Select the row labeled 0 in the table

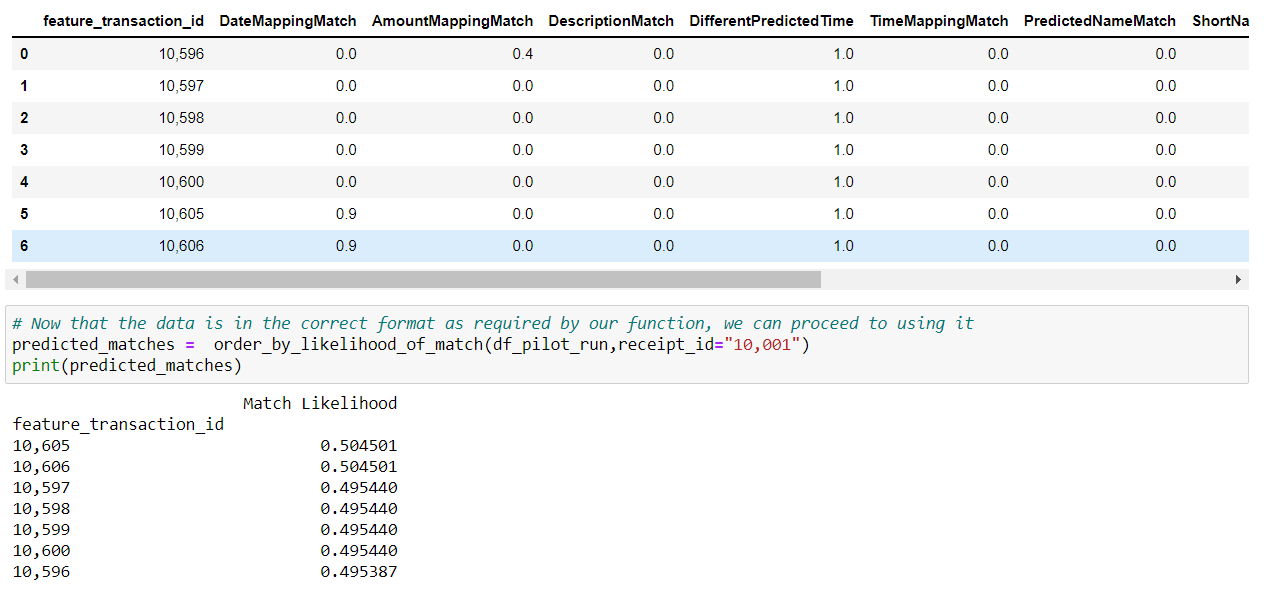point(24,54)
